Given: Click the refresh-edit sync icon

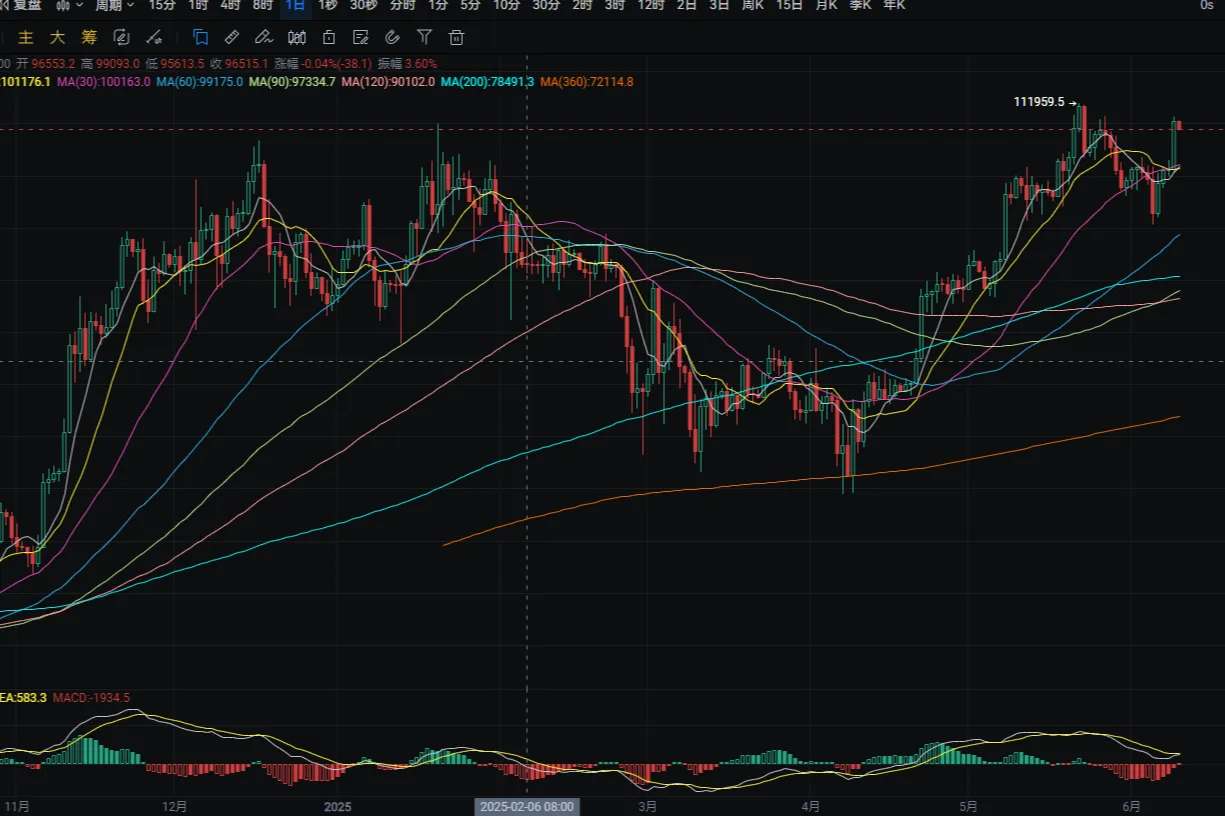Looking at the screenshot, I should (121, 37).
